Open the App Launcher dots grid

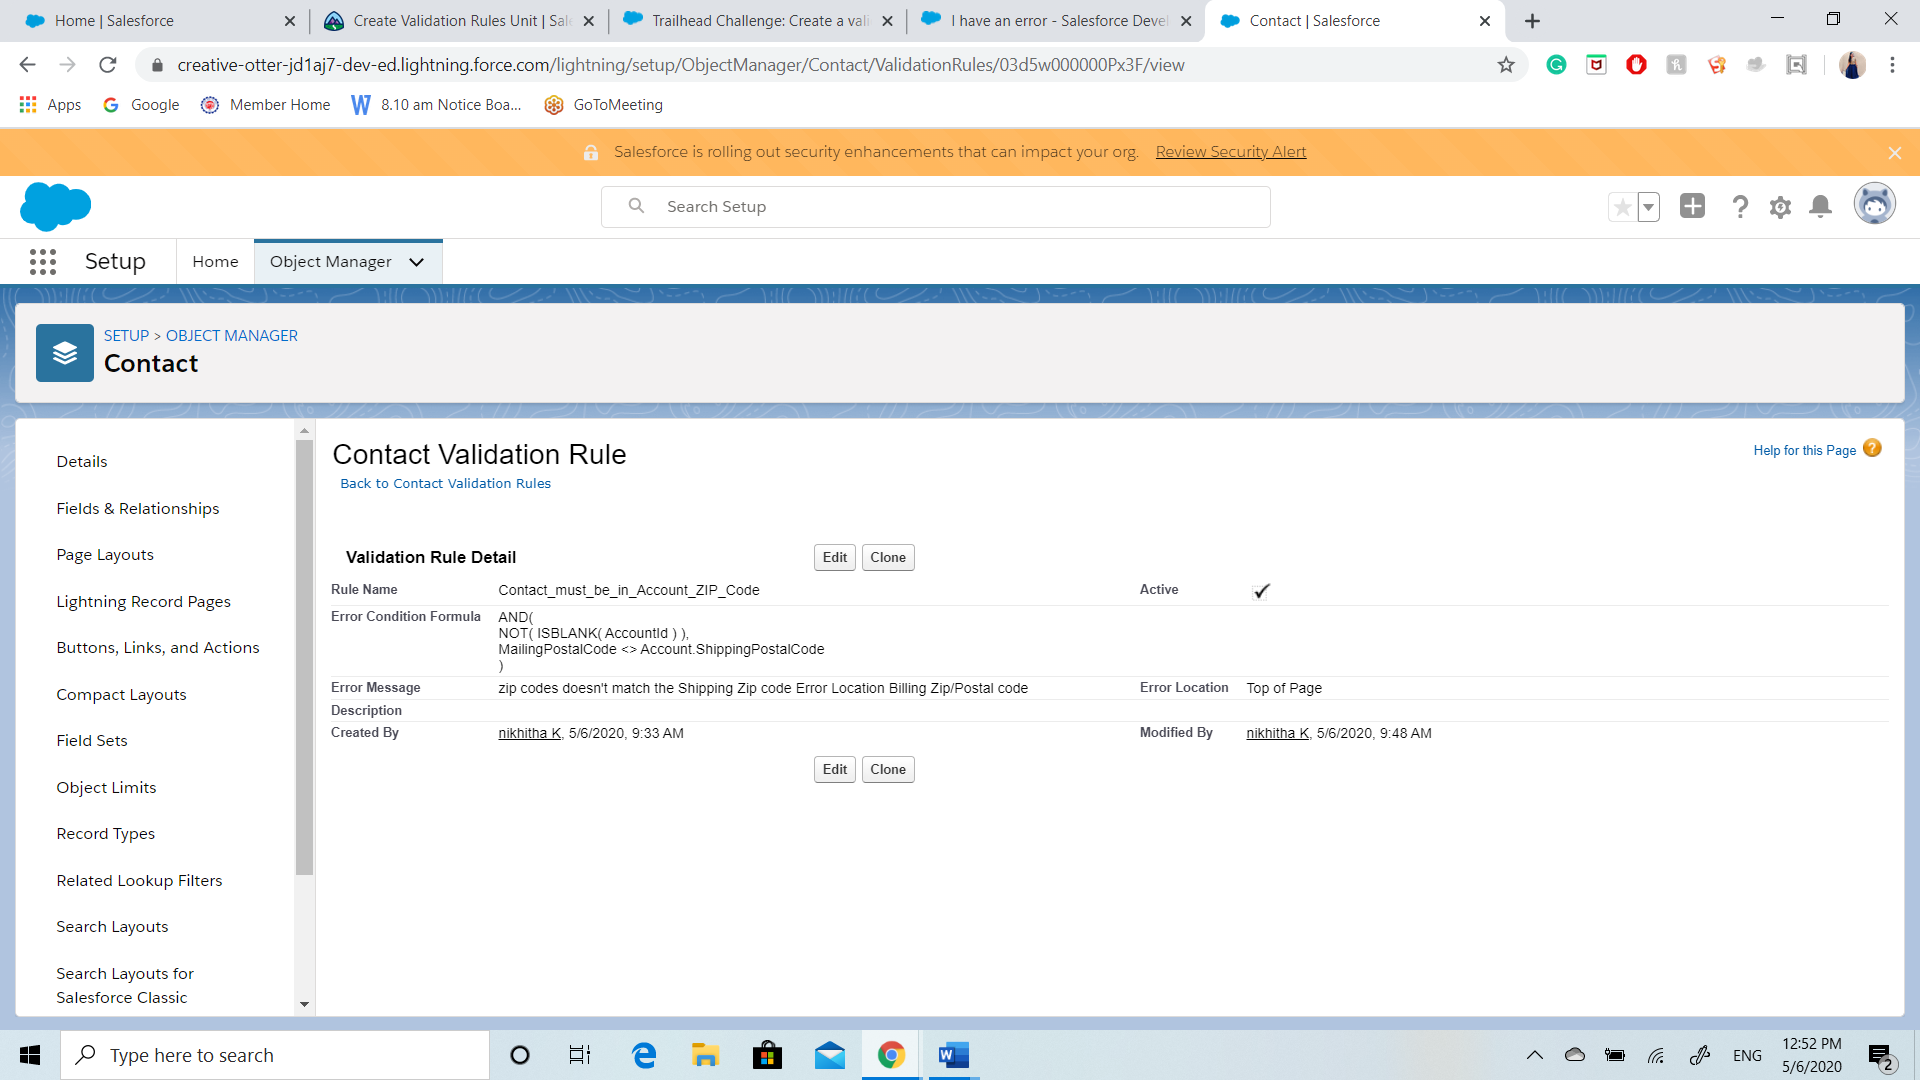[x=43, y=262]
